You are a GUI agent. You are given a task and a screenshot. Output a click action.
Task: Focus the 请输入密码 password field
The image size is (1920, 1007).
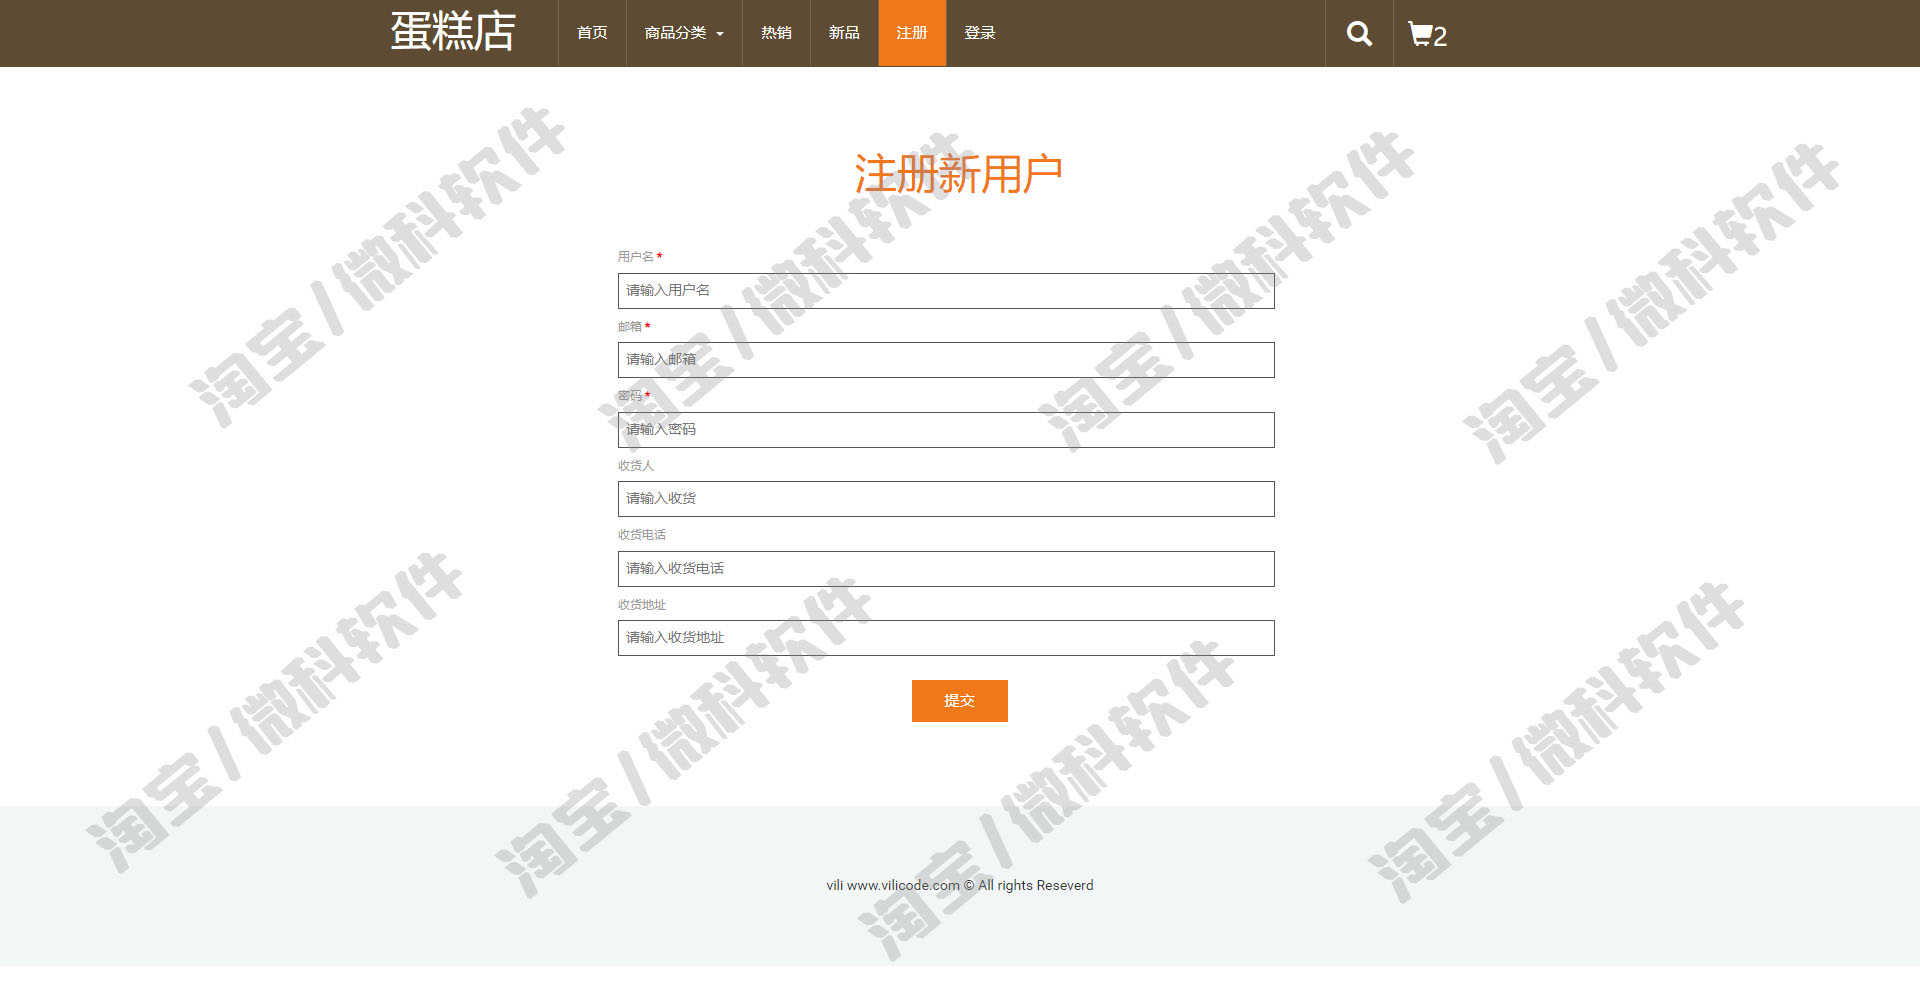946,430
